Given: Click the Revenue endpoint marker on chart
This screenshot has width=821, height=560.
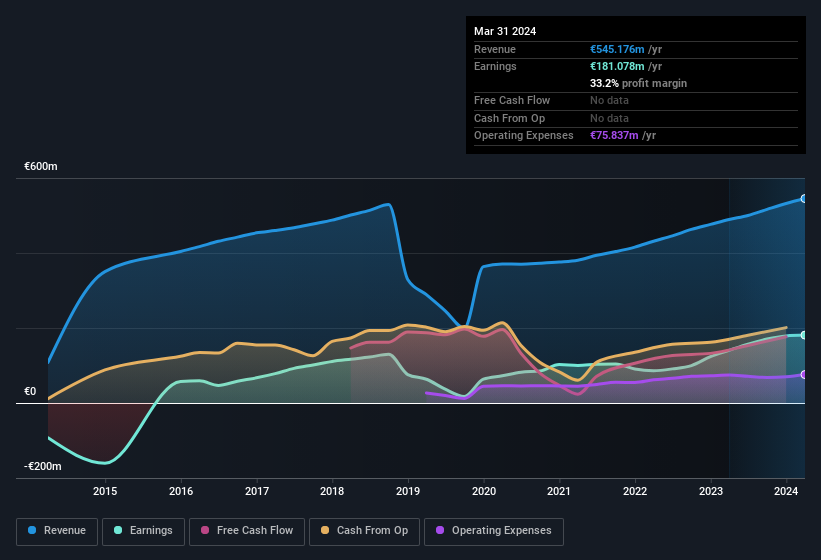Looking at the screenshot, I should click(x=804, y=199).
